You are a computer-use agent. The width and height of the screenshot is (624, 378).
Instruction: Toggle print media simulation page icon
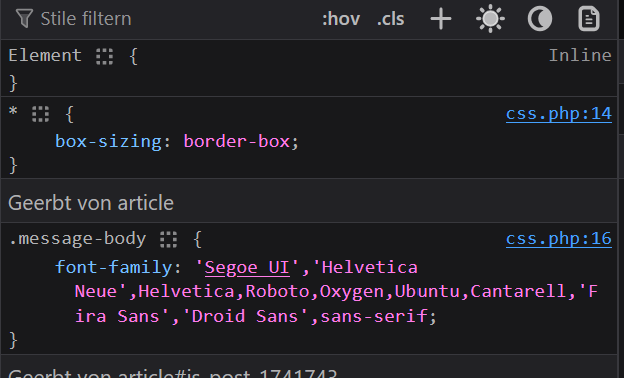[589, 19]
